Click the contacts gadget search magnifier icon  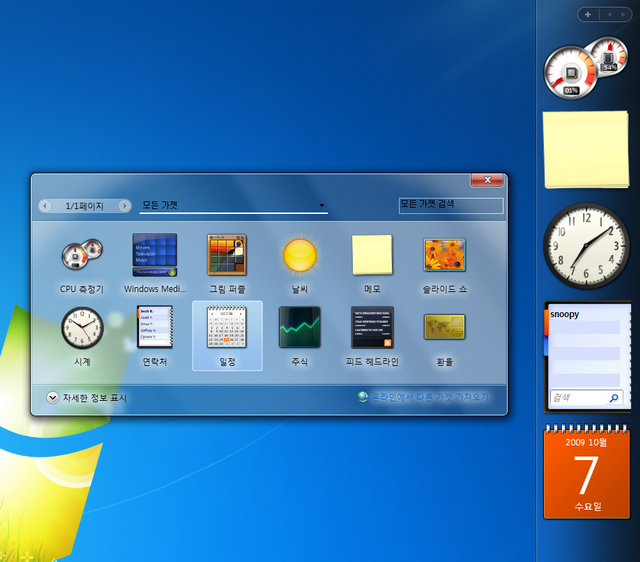(613, 398)
